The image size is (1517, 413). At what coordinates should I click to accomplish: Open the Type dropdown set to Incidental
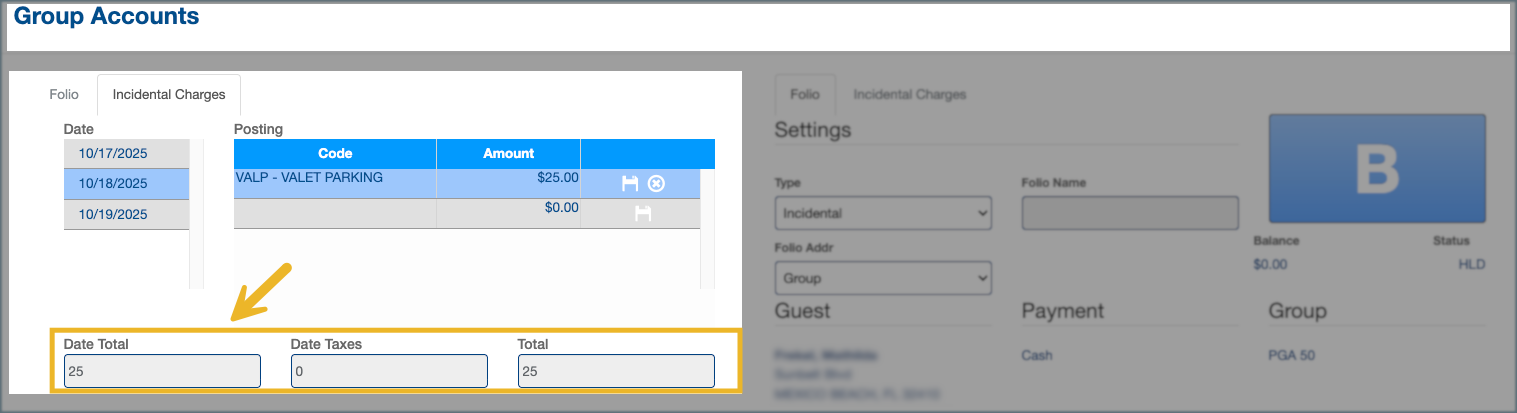(x=882, y=213)
